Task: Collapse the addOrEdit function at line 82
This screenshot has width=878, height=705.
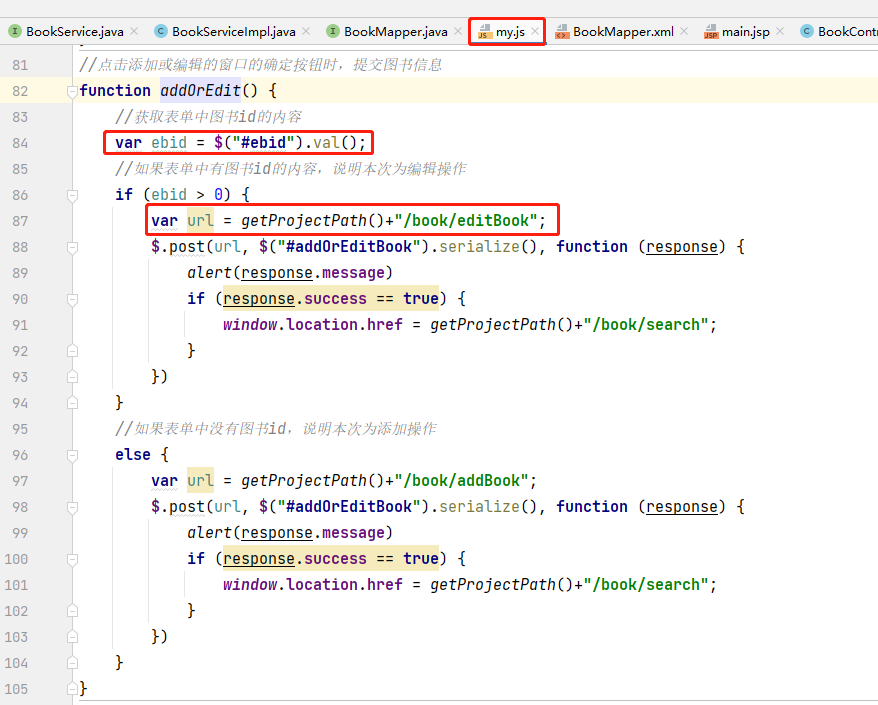Action: pyautogui.click(x=72, y=91)
